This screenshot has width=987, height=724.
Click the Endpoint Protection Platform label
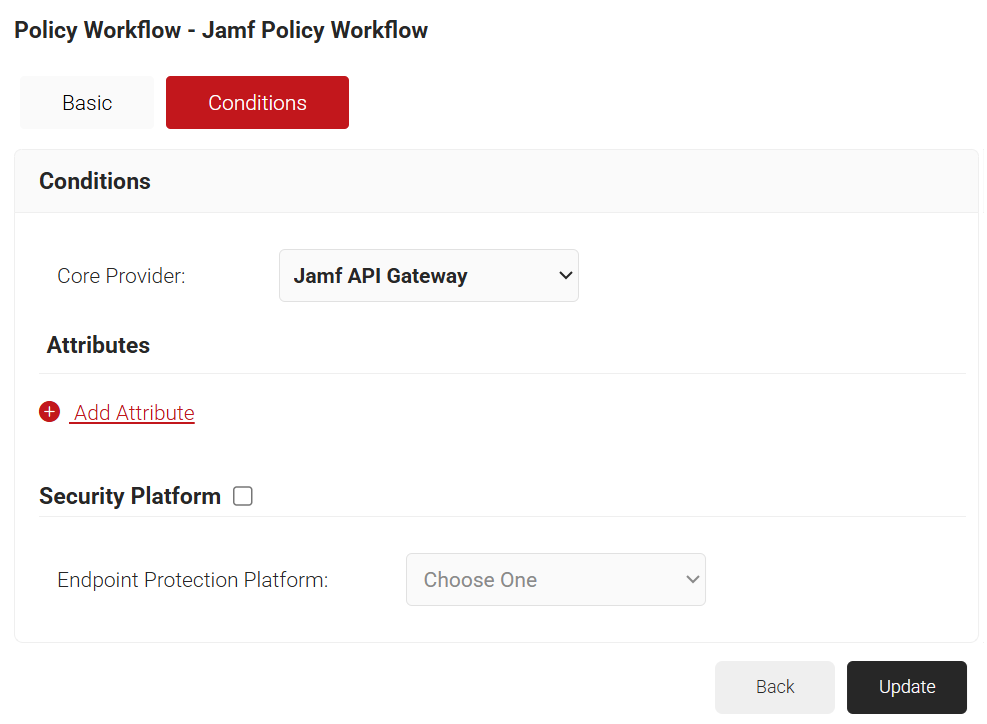coord(193,580)
